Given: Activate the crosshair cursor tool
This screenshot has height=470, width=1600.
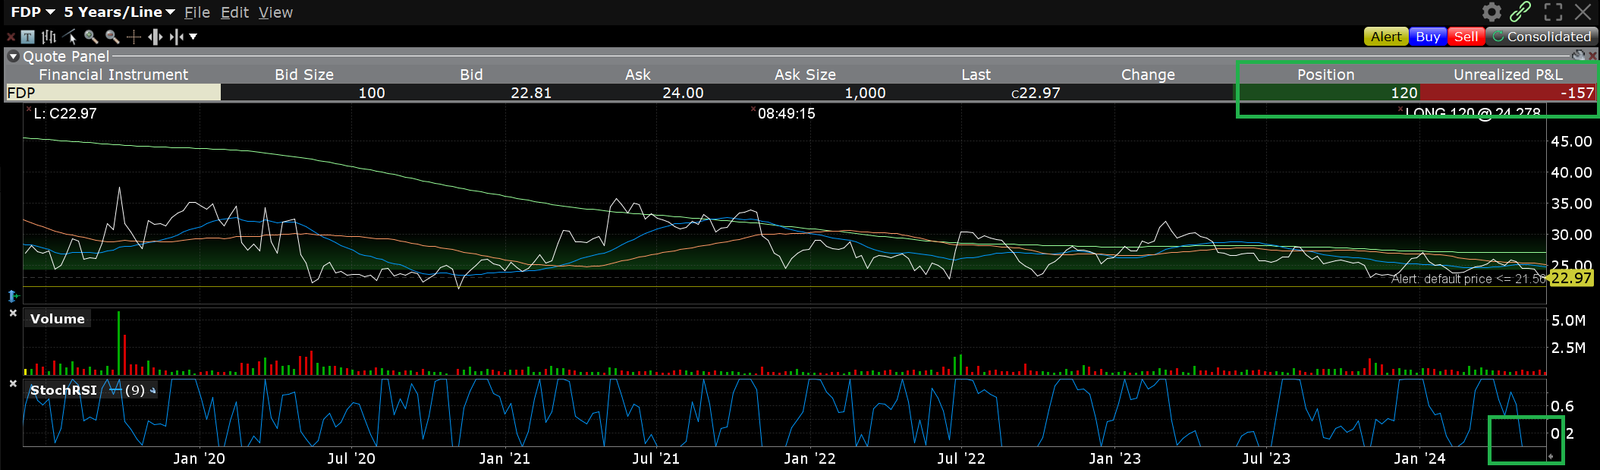Looking at the screenshot, I should (x=133, y=37).
